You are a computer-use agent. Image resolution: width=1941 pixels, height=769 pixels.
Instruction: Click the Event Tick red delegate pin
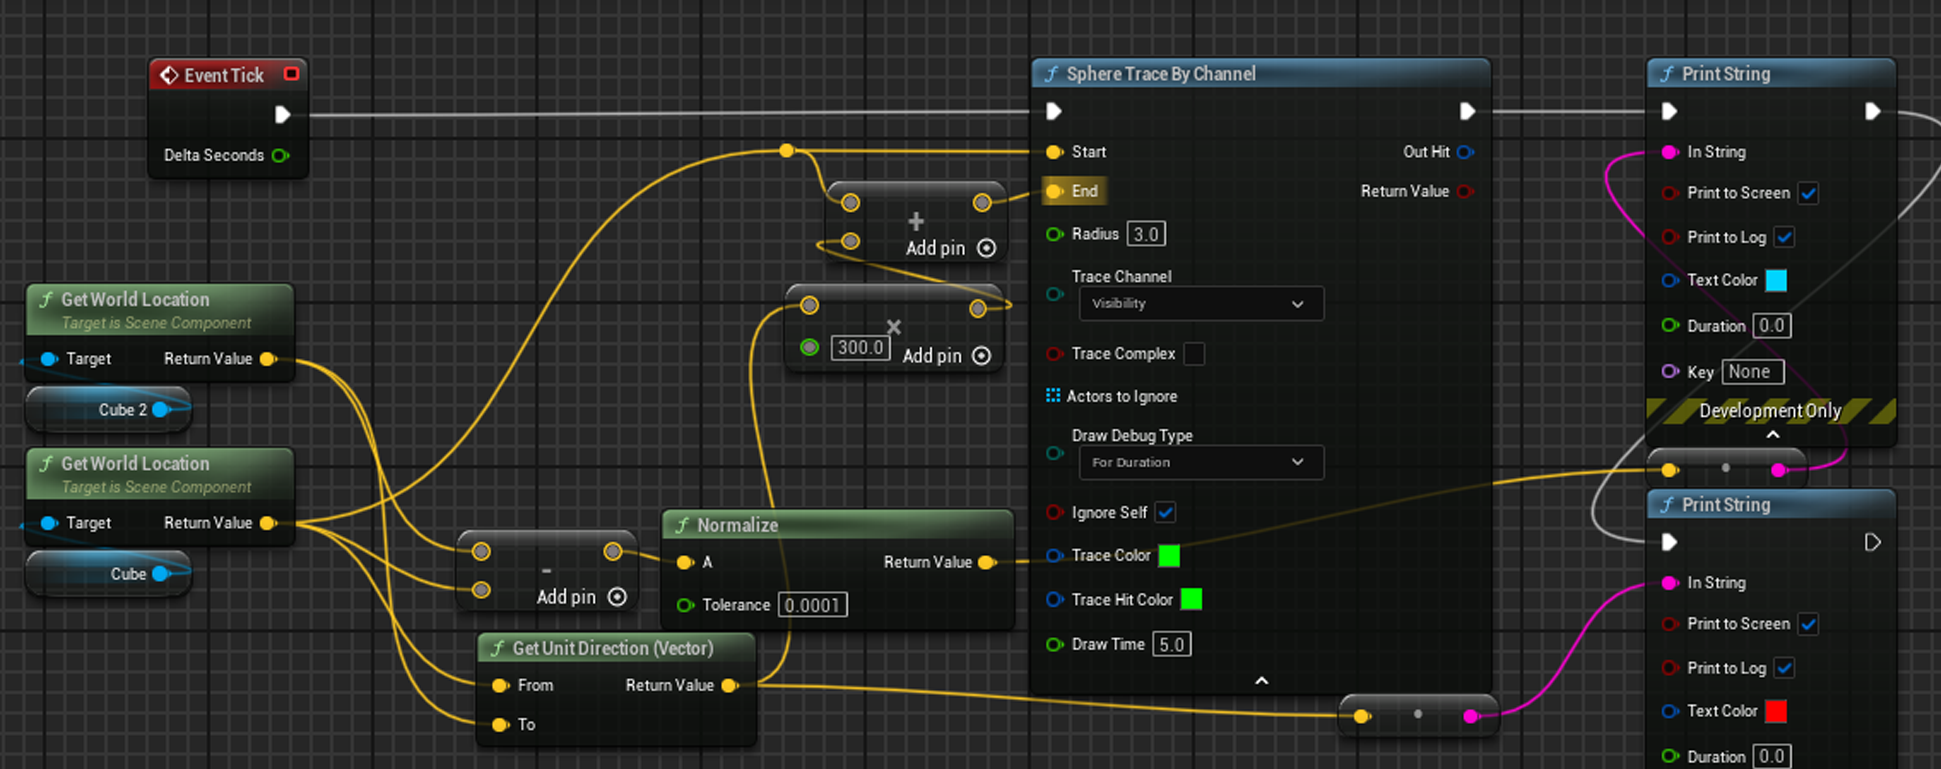pyautogui.click(x=291, y=74)
